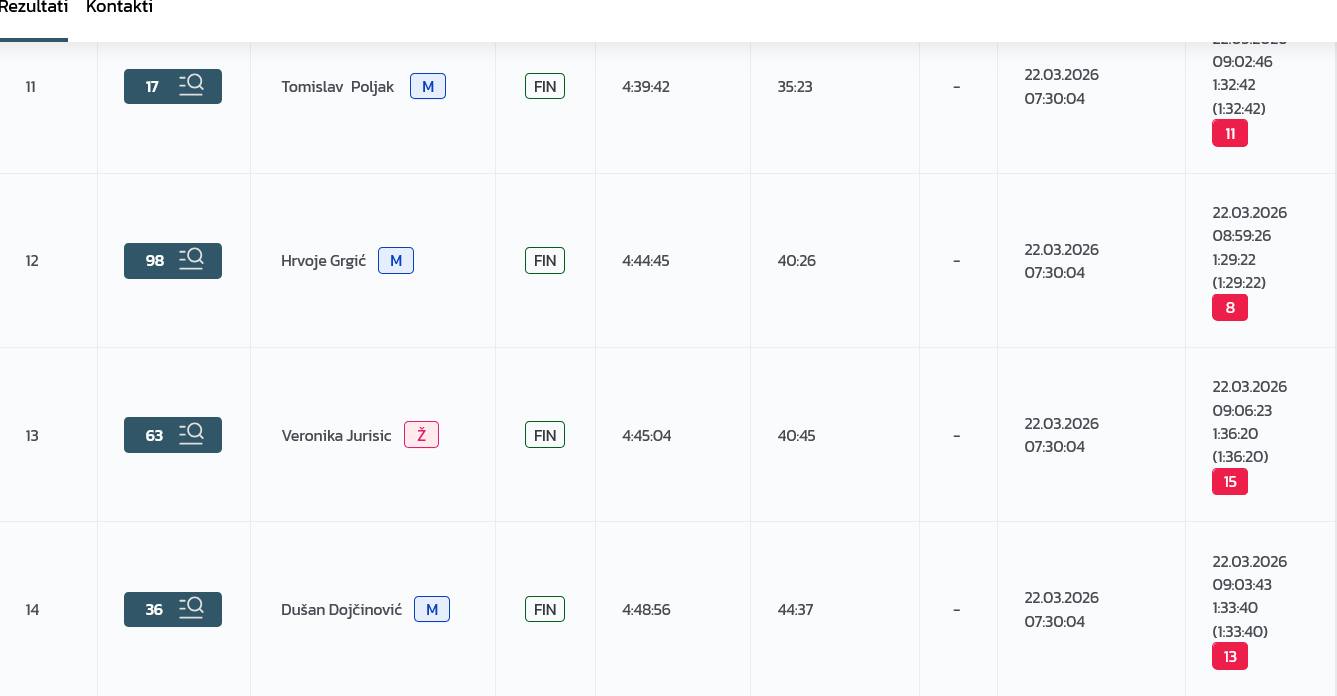Click the FIN status badge for Hrvoje Grgić
The image size is (1337, 696).
coord(545,261)
